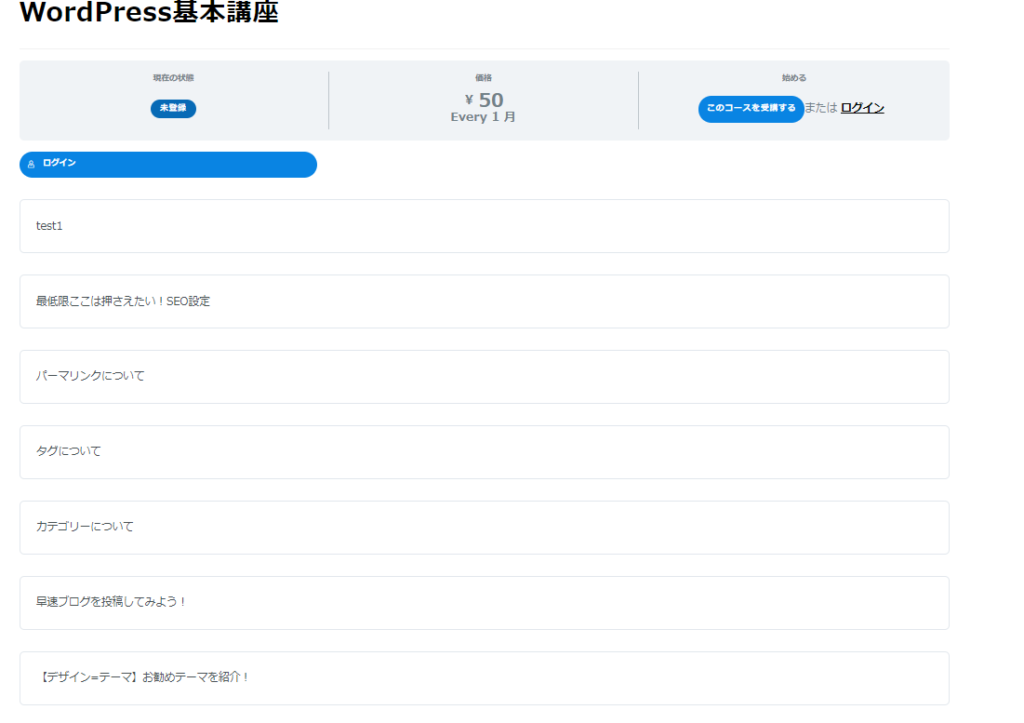Open the 早速ブログを投稿してみよう！ lesson
The image size is (1024, 723).
point(484,603)
